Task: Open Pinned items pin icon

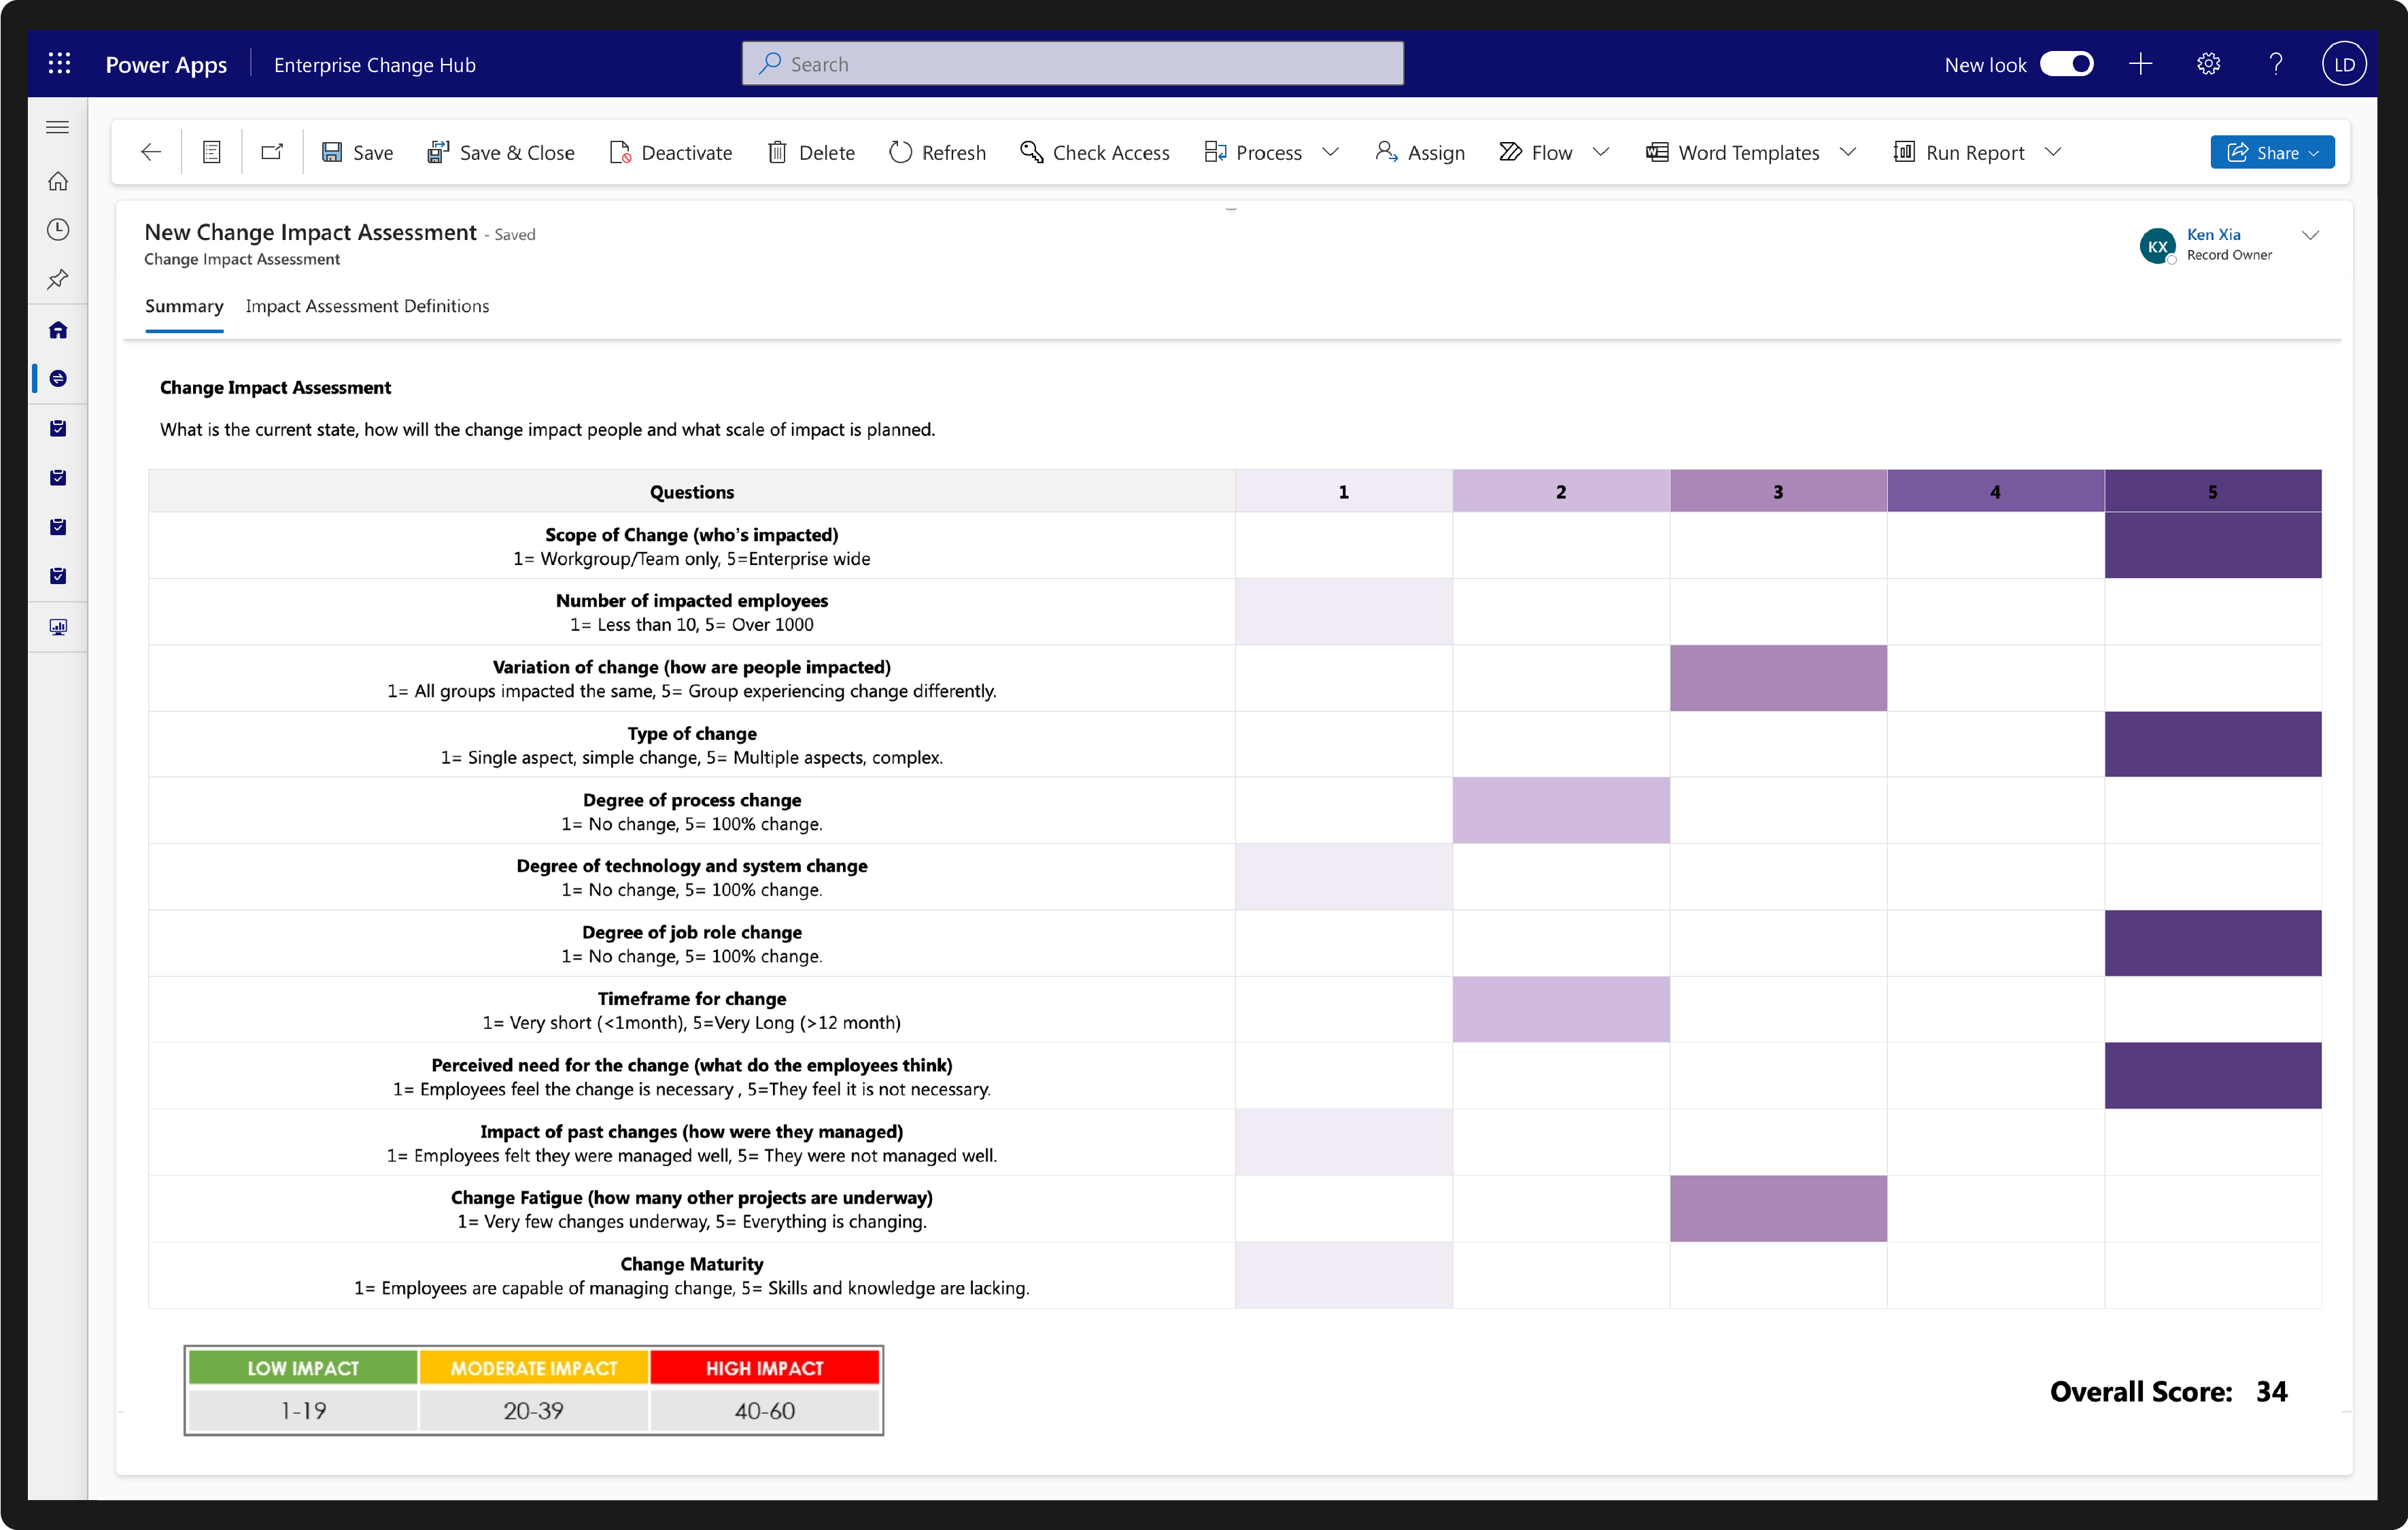Action: tap(58, 279)
